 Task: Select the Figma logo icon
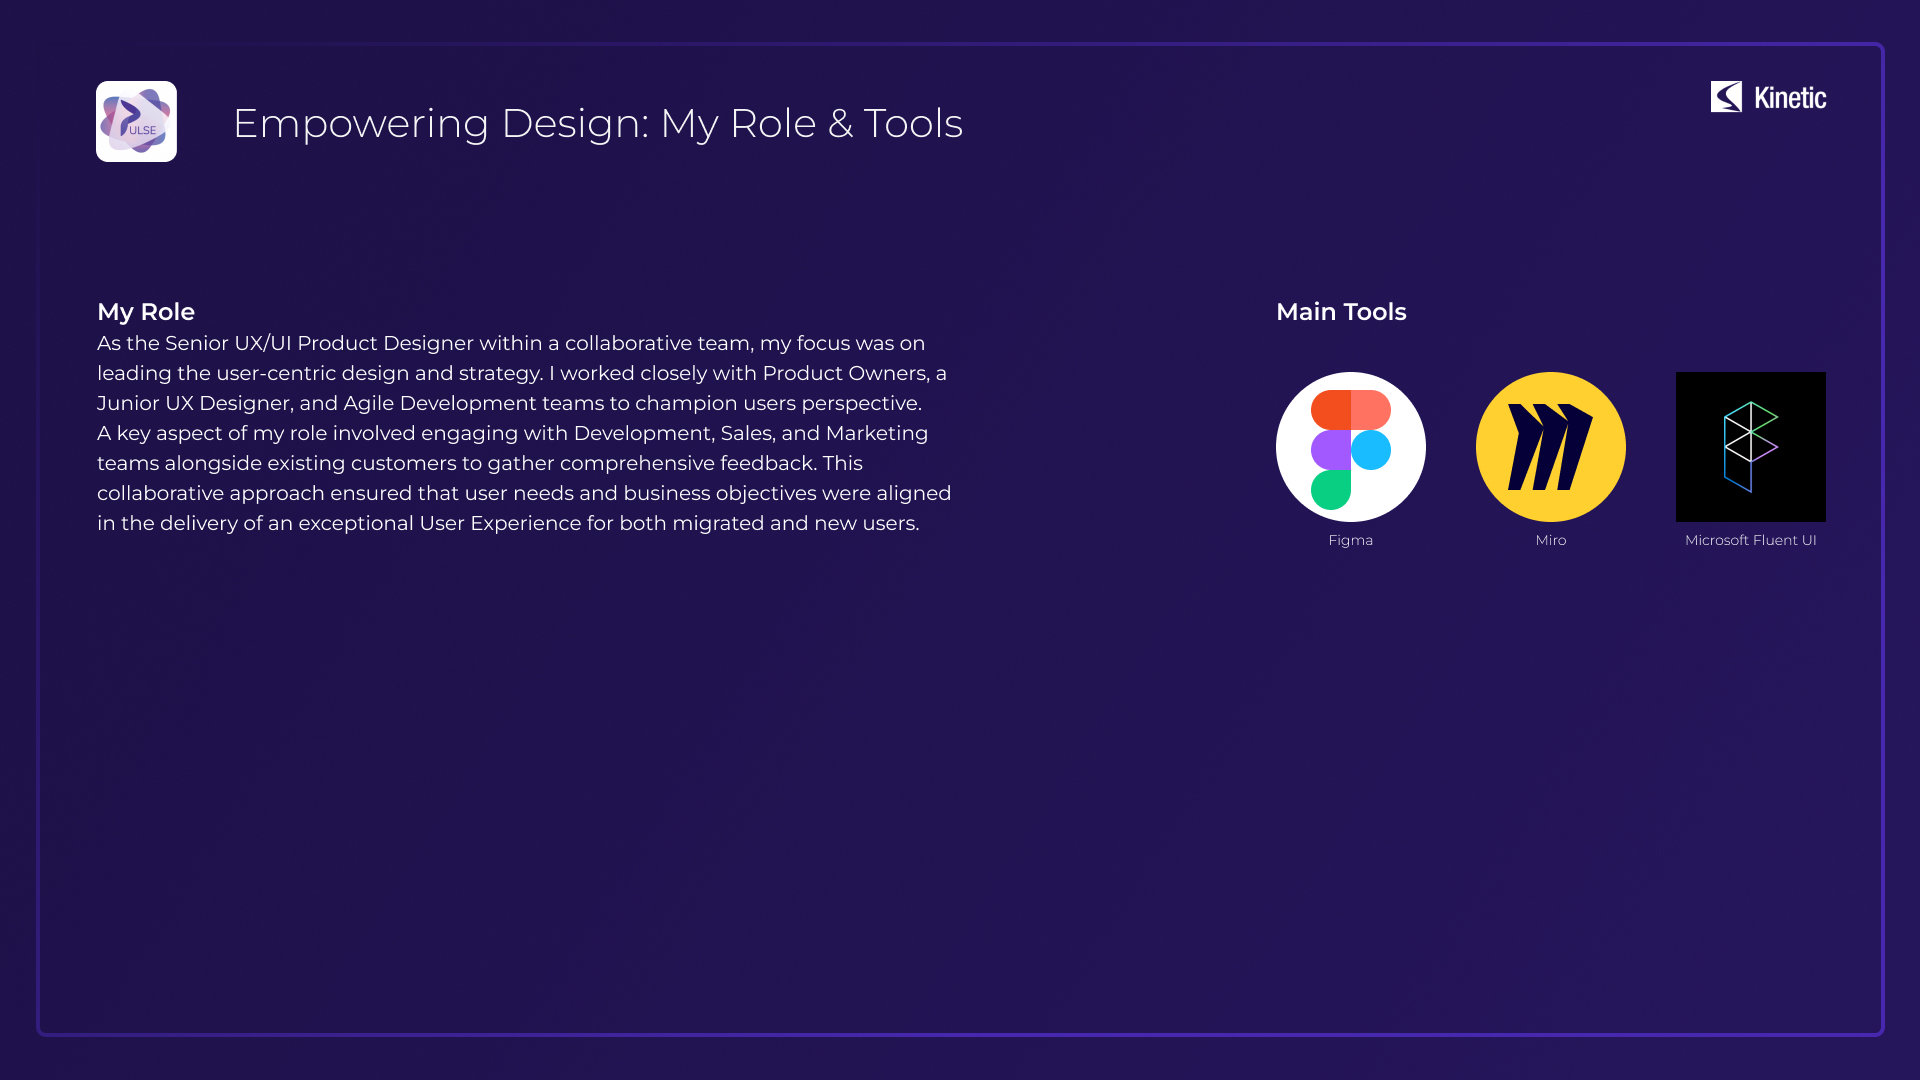tap(1350, 446)
